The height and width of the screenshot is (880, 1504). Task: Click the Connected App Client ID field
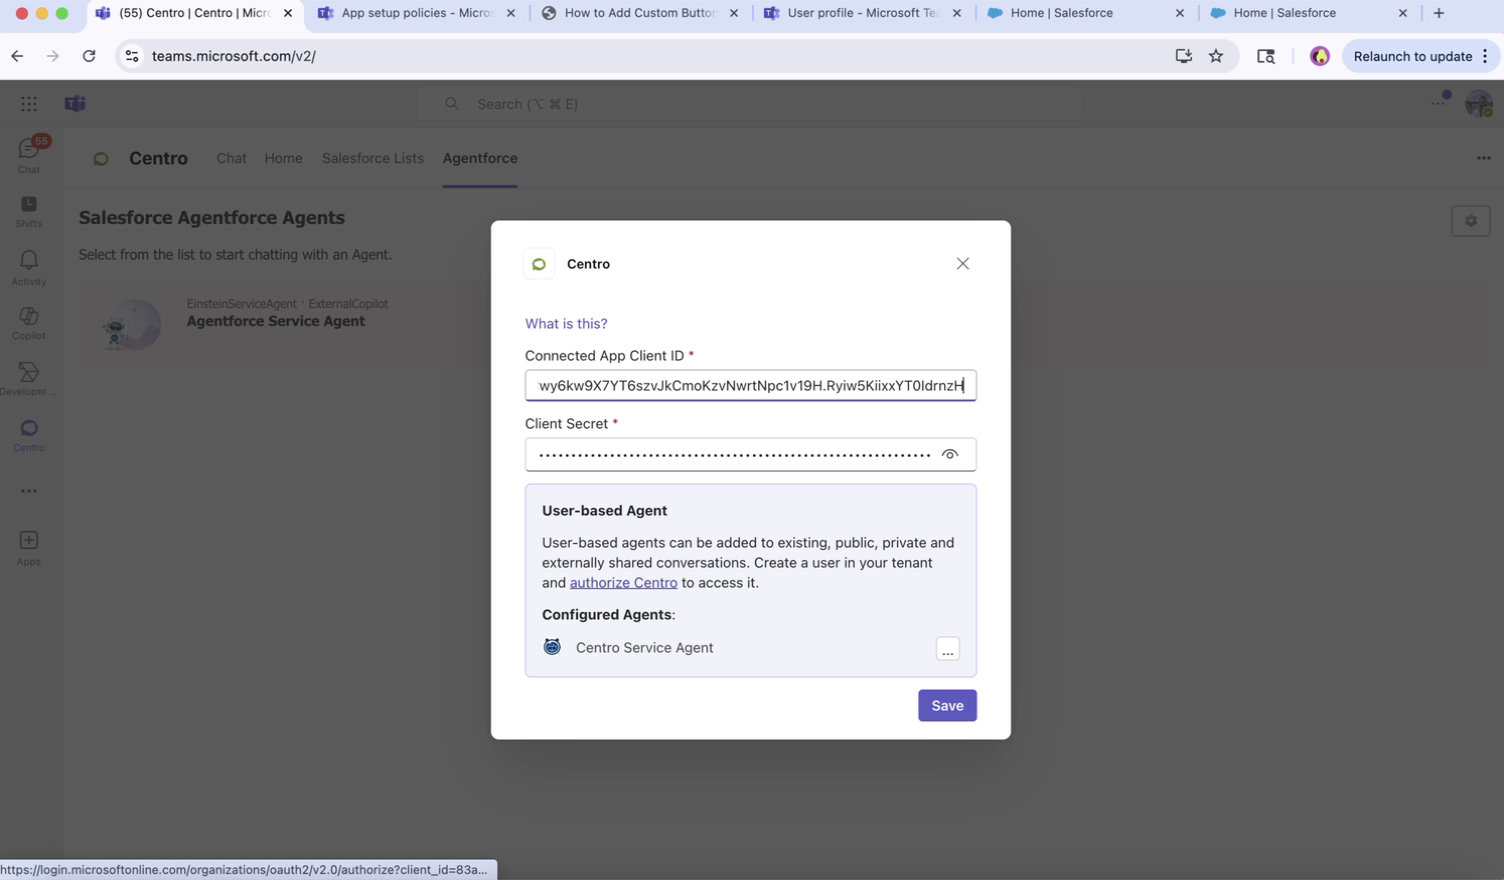pyautogui.click(x=750, y=386)
